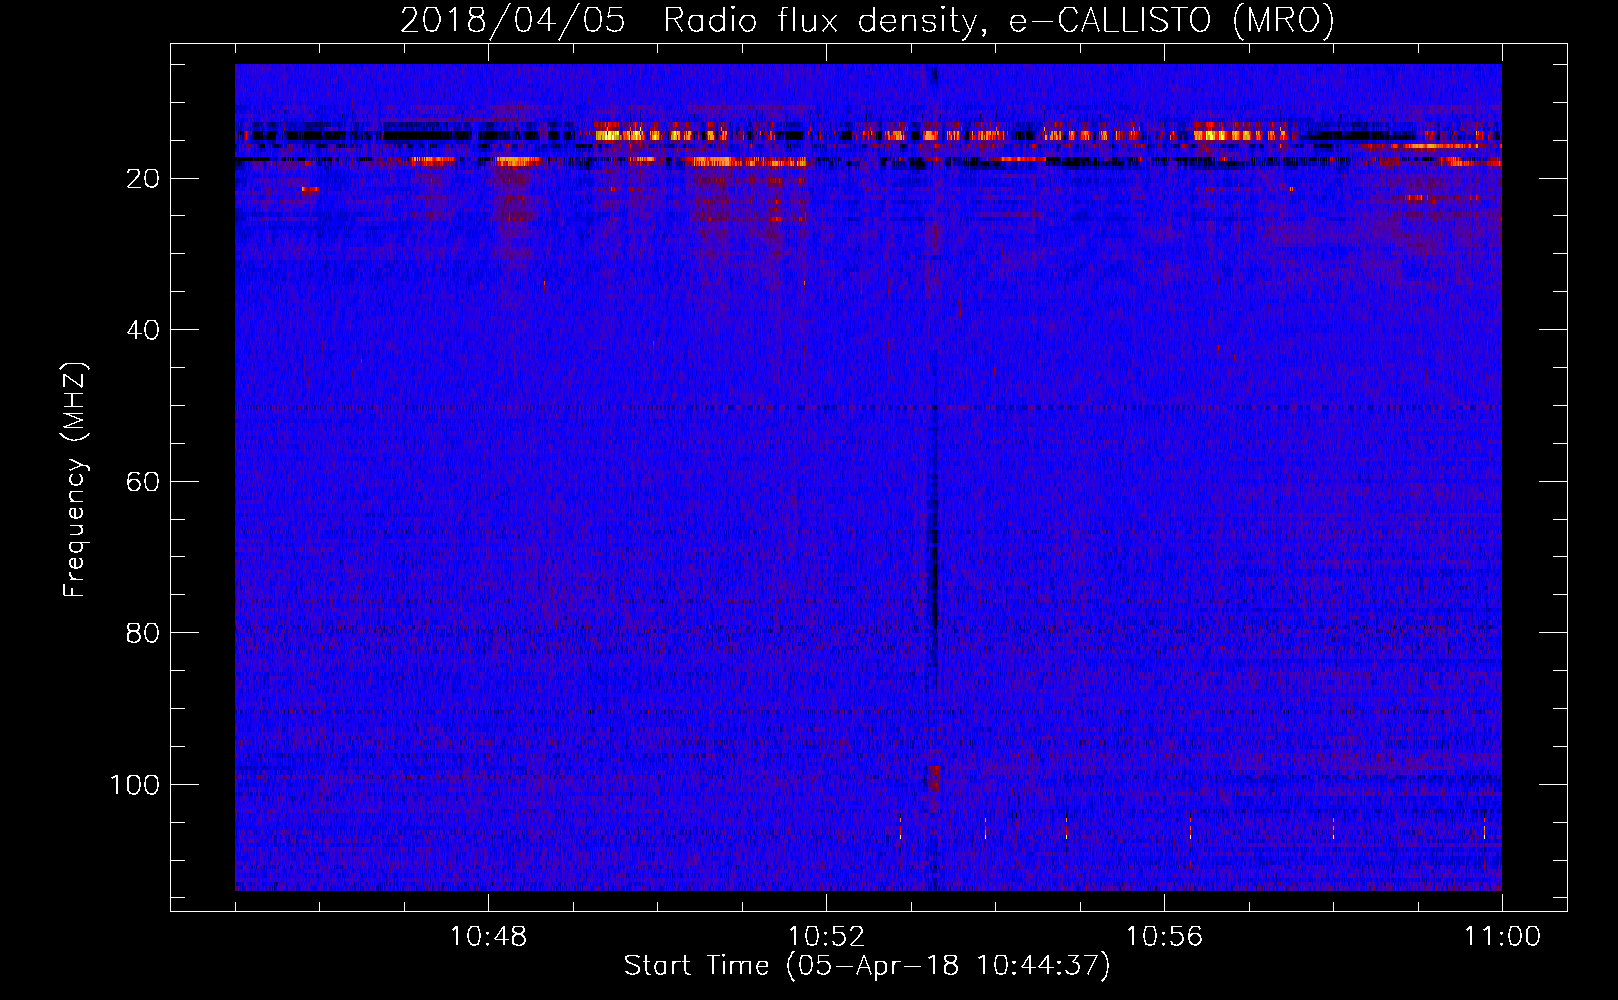Click the plot title '2018/04/05 Radio flux density, e-CALLISTO (MRO)'
Viewport: 1618px width, 1000px height.
tap(867, 20)
